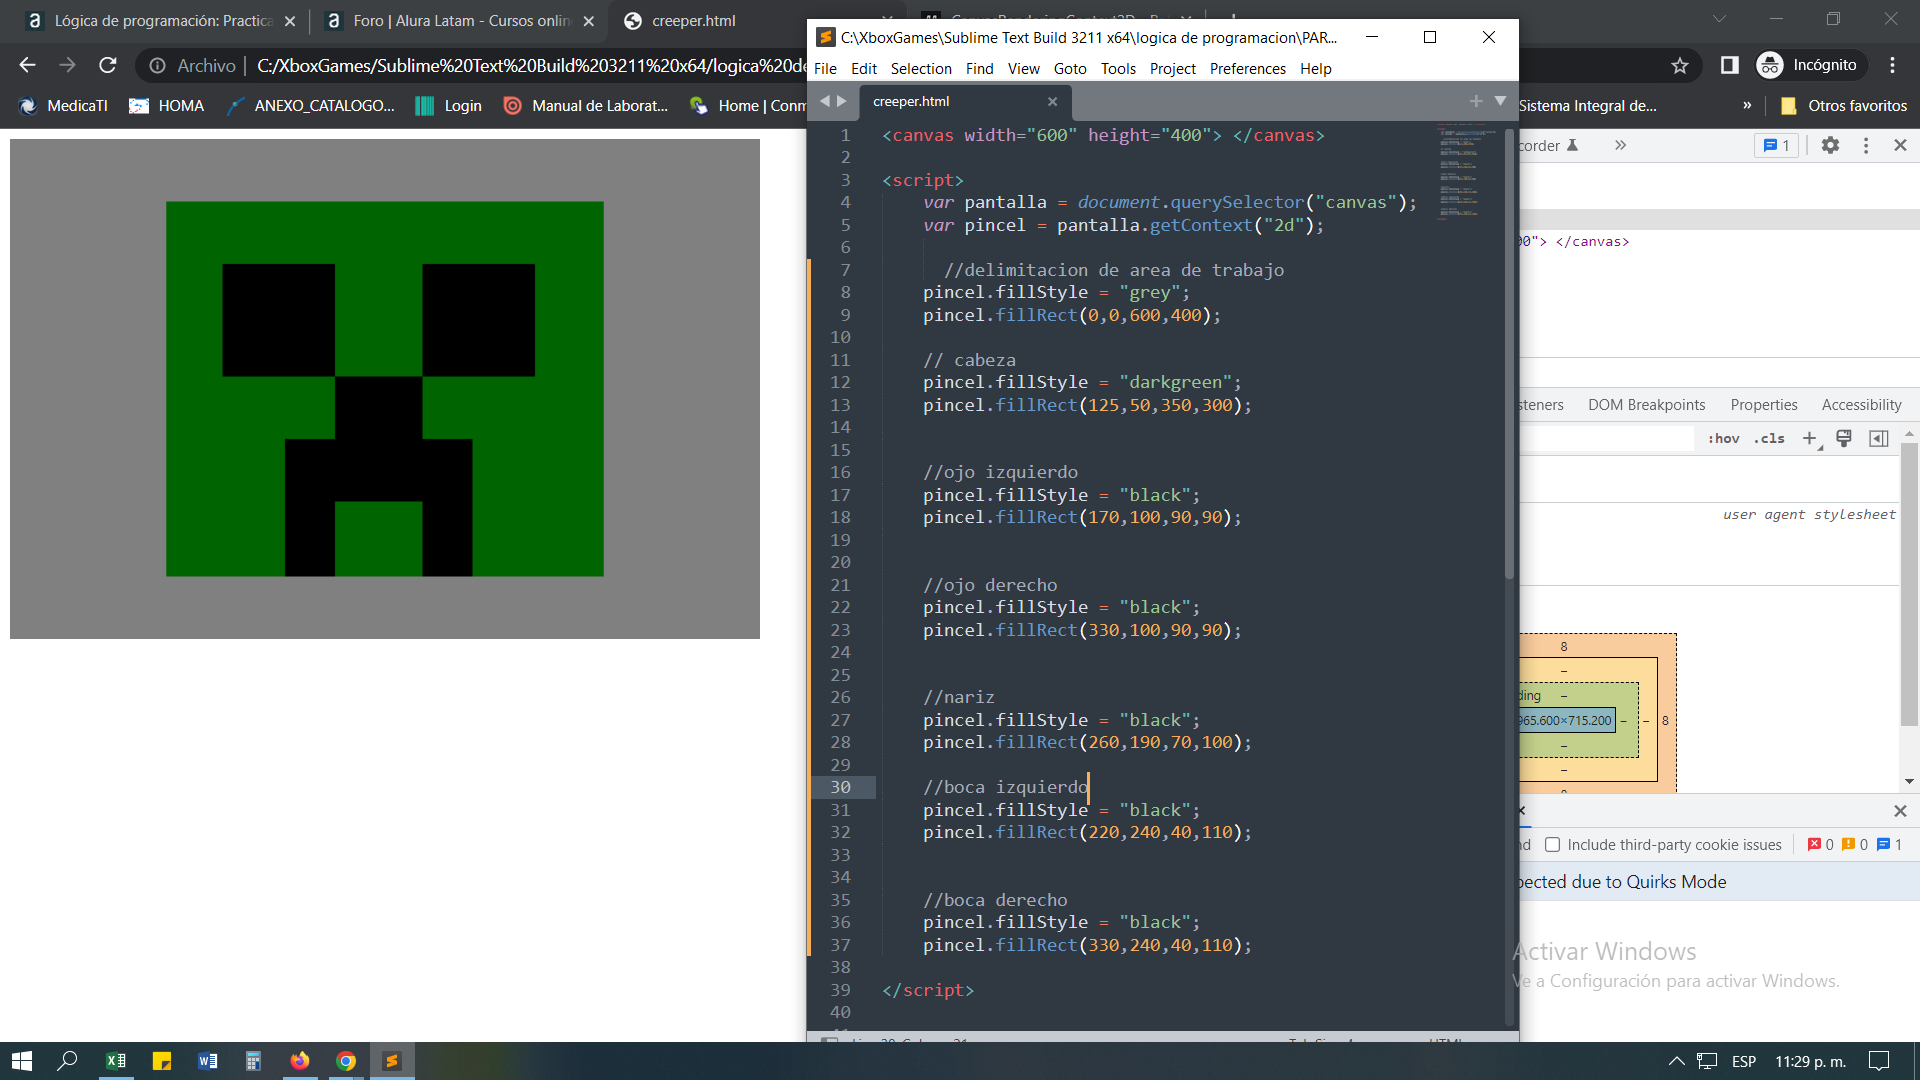This screenshot has width=1920, height=1080.
Task: Open Sublime Text File menu
Action: click(825, 69)
